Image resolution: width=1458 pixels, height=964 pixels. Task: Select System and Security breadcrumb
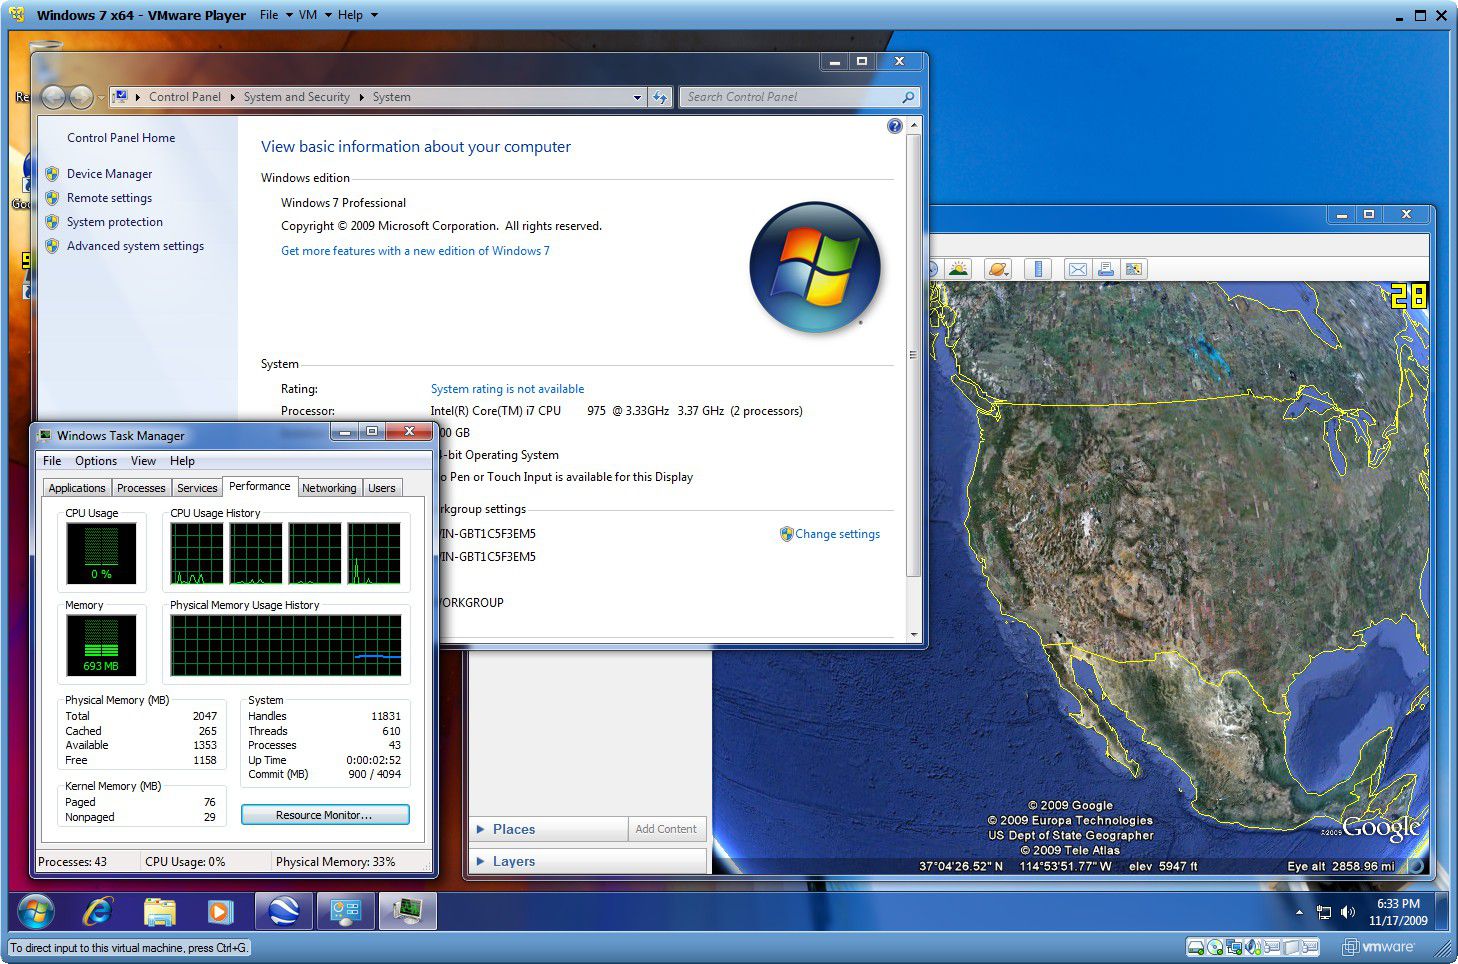tap(296, 97)
